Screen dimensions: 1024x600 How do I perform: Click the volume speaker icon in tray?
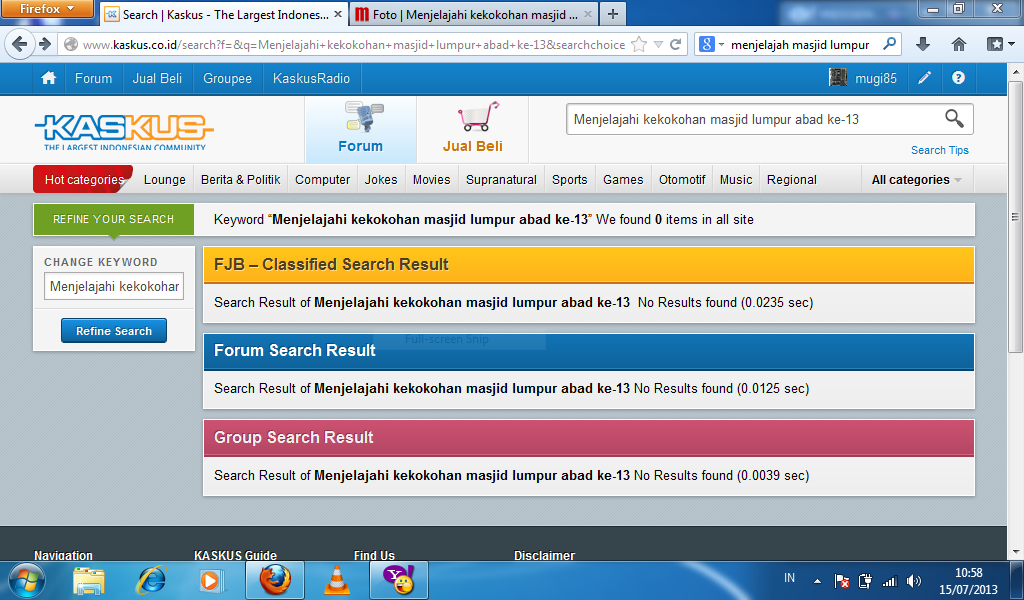[x=914, y=581]
